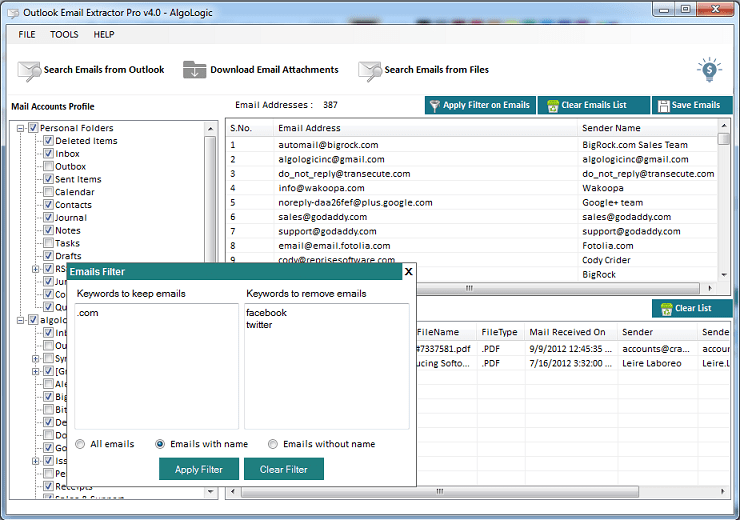Click the Search Emails from Outlook icon
This screenshot has height=520, width=740.
(x=29, y=70)
